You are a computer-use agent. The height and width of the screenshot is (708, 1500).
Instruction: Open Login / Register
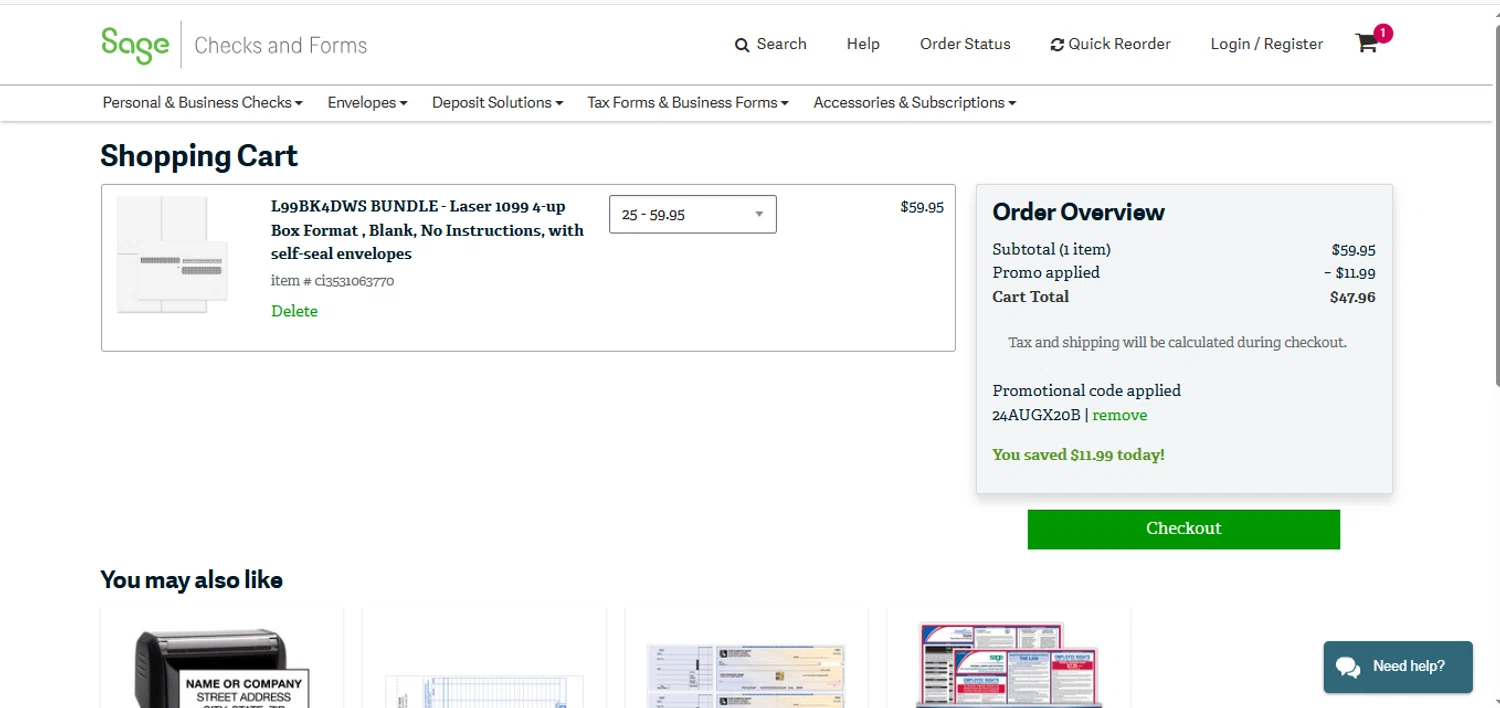1266,44
